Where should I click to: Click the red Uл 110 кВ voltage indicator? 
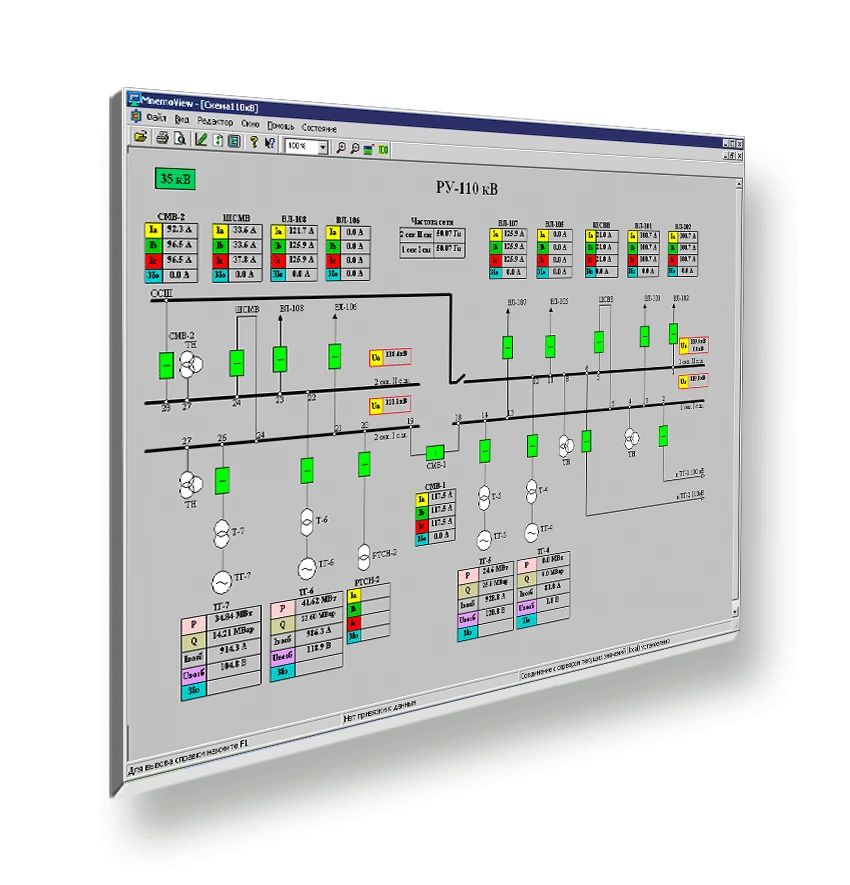click(x=389, y=355)
